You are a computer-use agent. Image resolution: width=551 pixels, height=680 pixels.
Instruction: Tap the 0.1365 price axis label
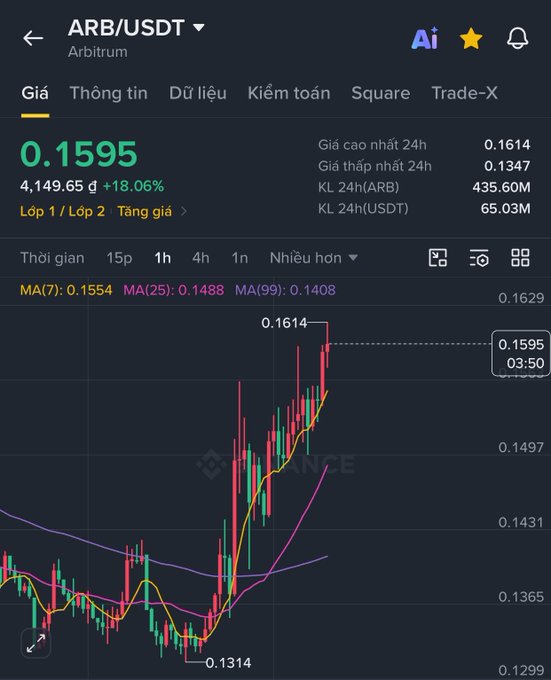[x=521, y=597]
